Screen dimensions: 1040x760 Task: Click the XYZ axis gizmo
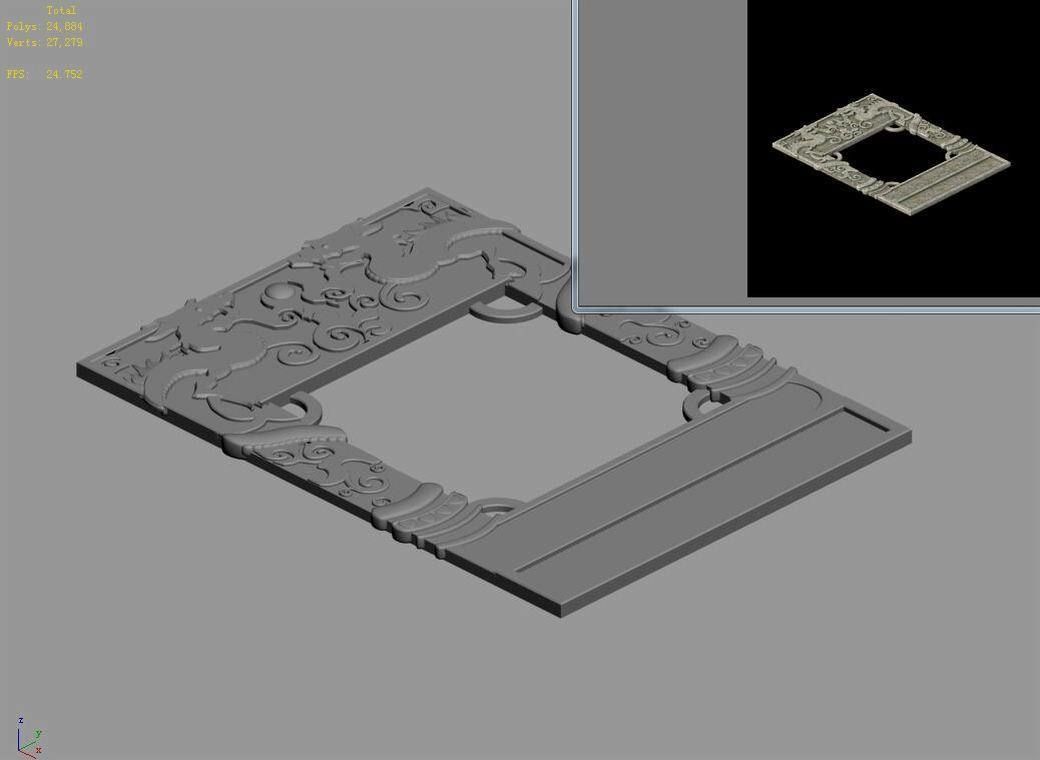pos(29,736)
